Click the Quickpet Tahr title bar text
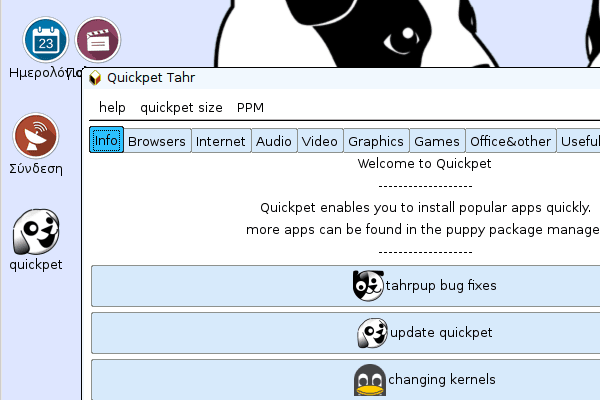This screenshot has width=600, height=400. [x=151, y=78]
